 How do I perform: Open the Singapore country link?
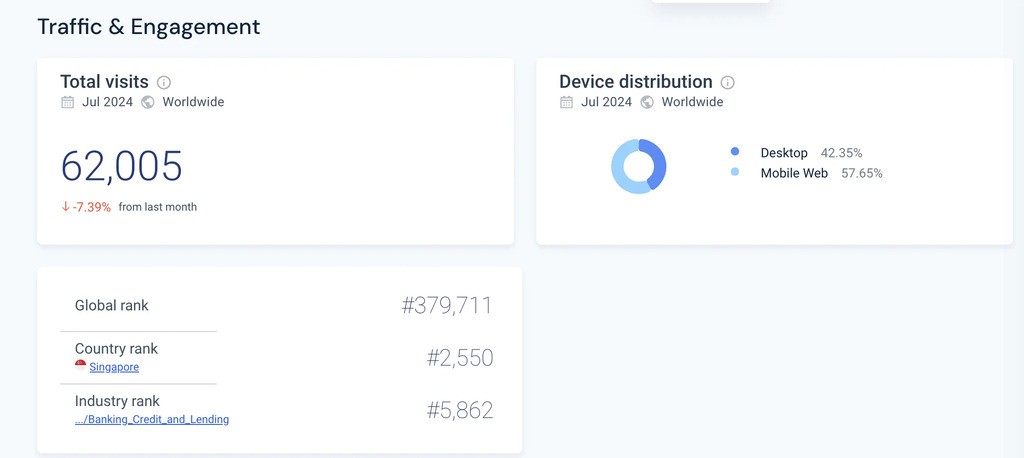coord(114,367)
